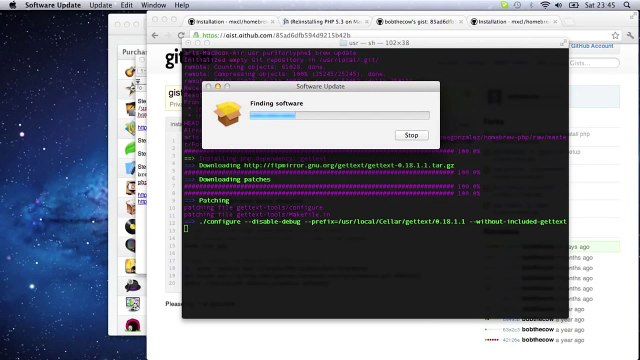This screenshot has height=360, width=640.
Task: Open the Update menu
Action: 100,5
